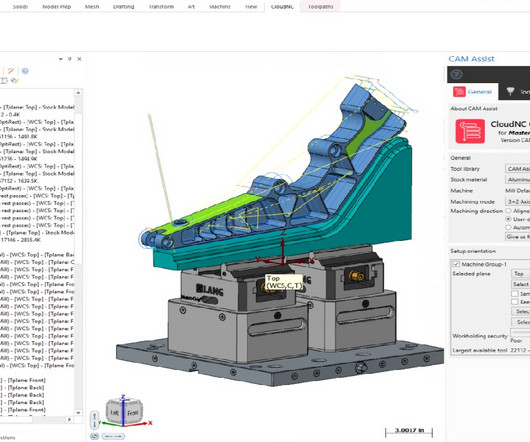
Task: Click the Workholding security slider
Action: click(x=520, y=332)
